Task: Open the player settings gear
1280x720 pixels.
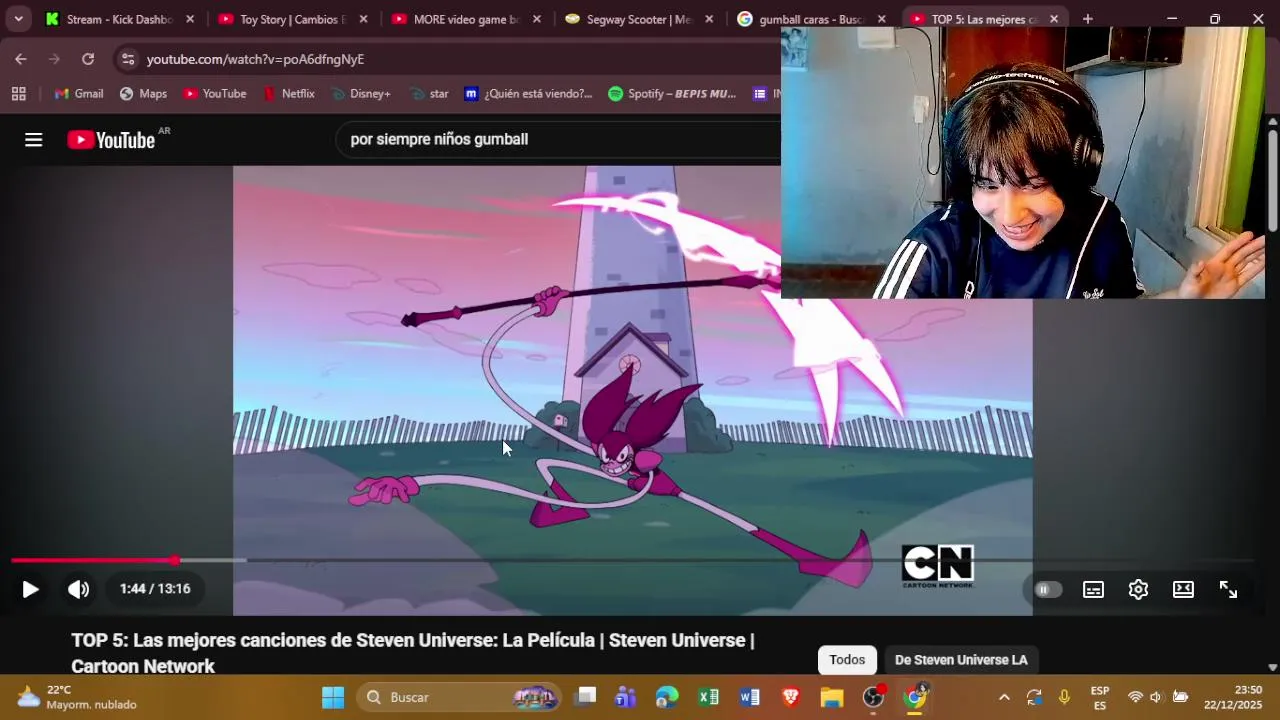Action: 1138,590
